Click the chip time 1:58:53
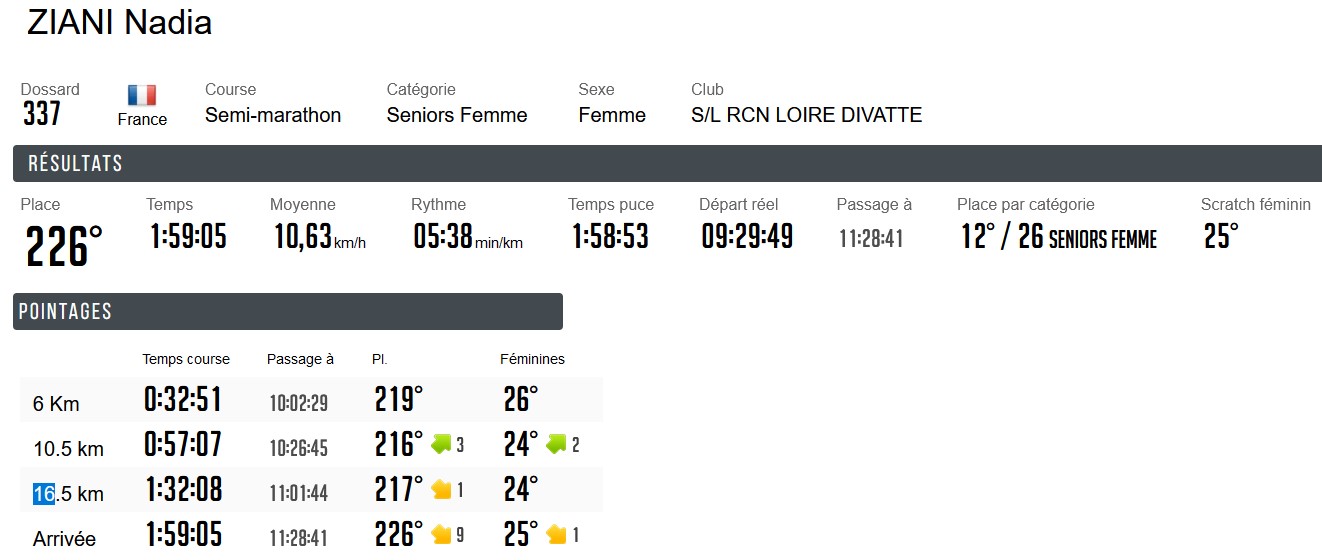This screenshot has width=1322, height=560. coord(610,237)
